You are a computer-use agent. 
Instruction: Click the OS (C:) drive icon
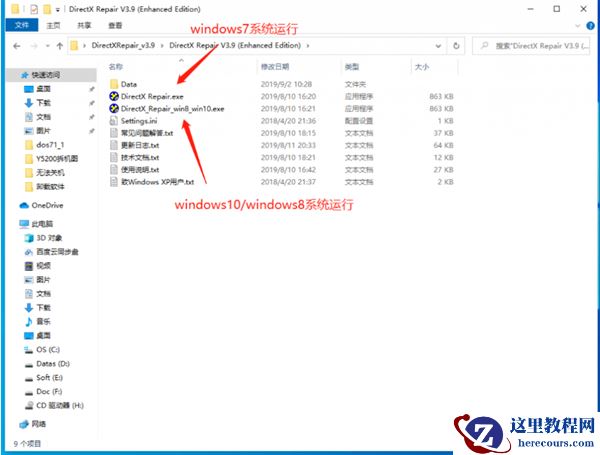click(29, 350)
